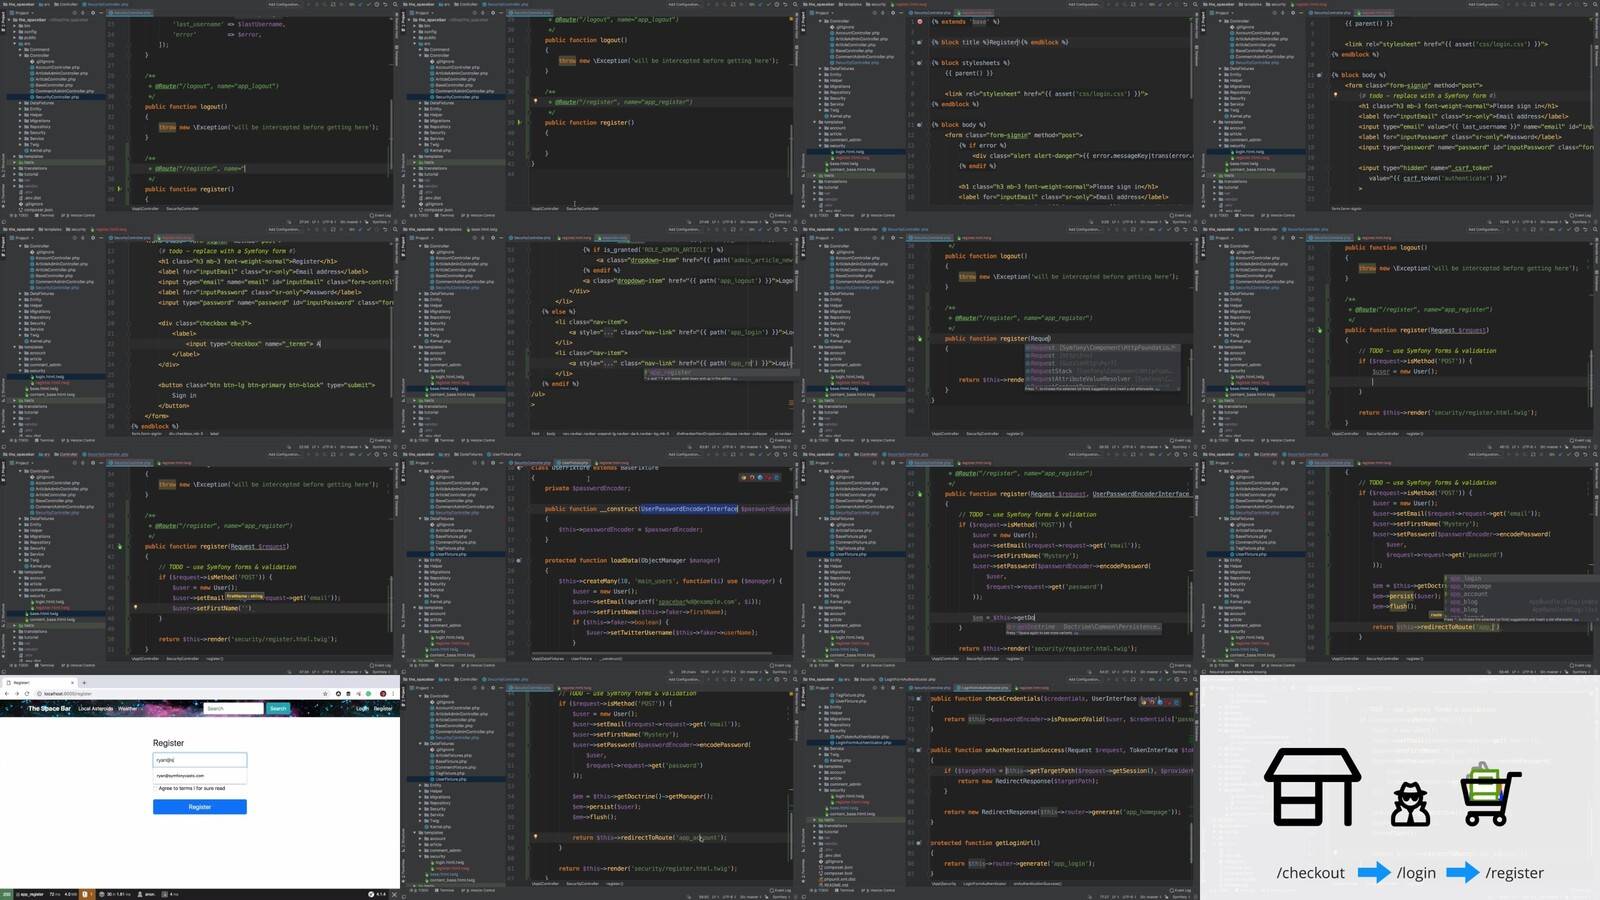
Task: Bookmark the page with the star icon
Action: pos(326,693)
